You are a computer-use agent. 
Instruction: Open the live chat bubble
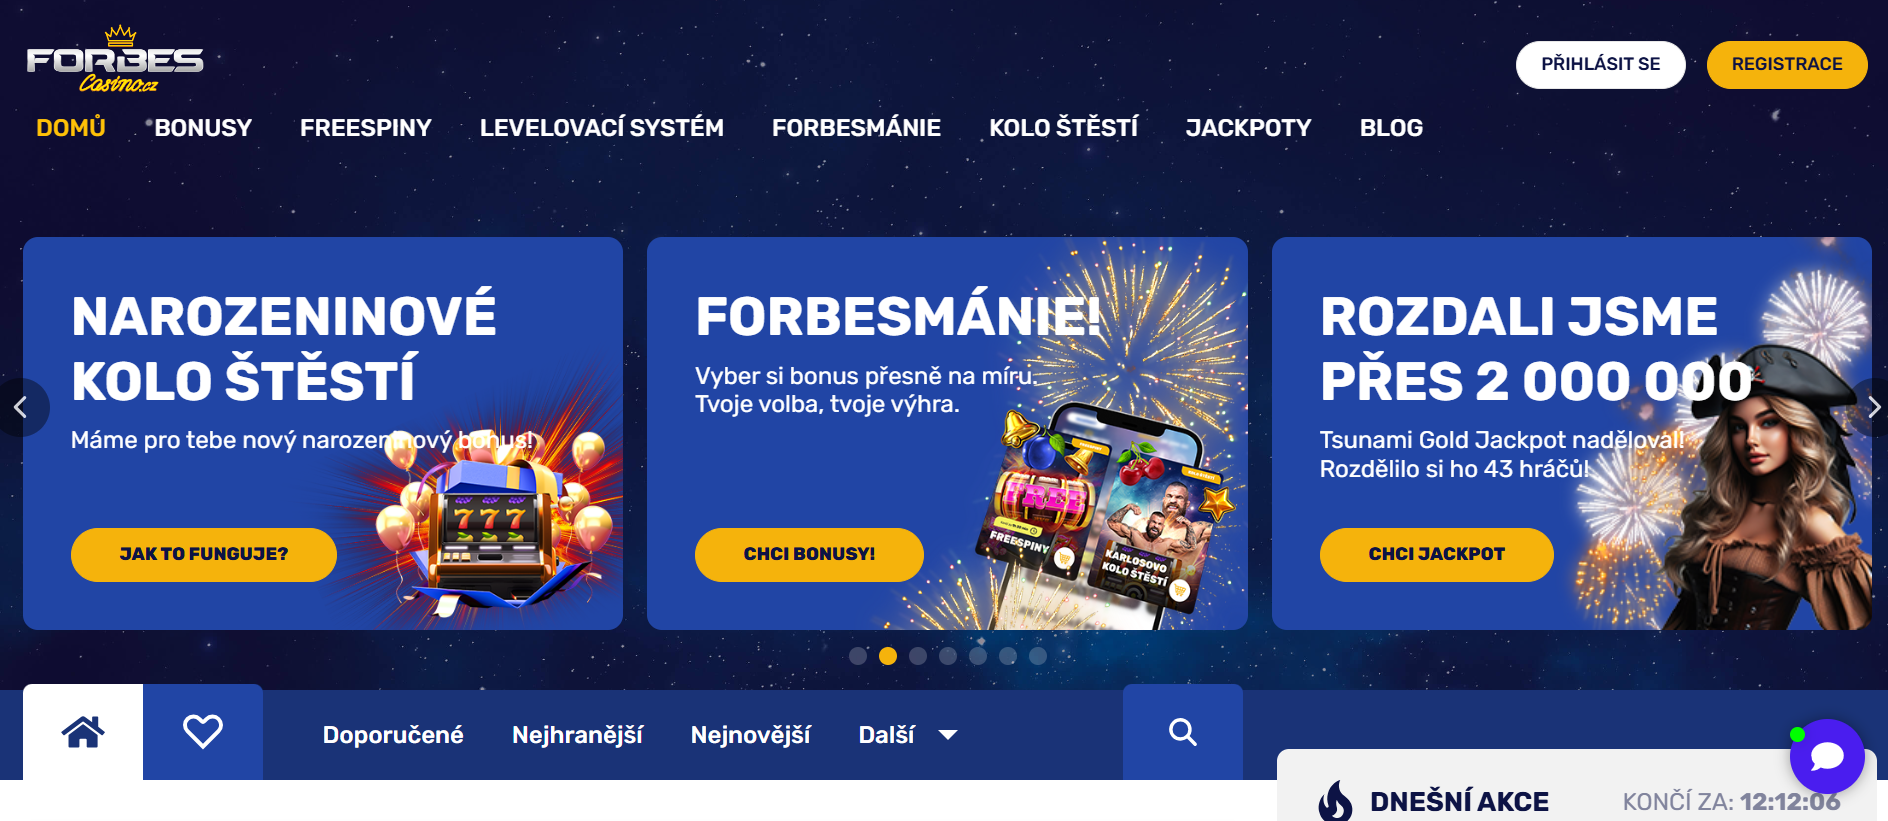pos(1827,756)
